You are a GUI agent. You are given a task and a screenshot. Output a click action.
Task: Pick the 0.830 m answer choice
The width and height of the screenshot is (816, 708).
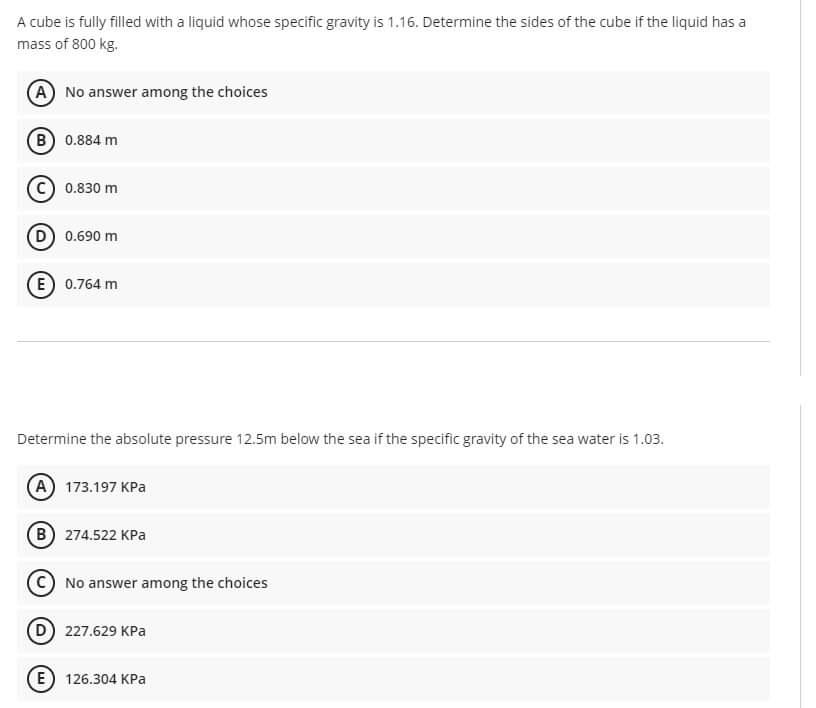393,188
